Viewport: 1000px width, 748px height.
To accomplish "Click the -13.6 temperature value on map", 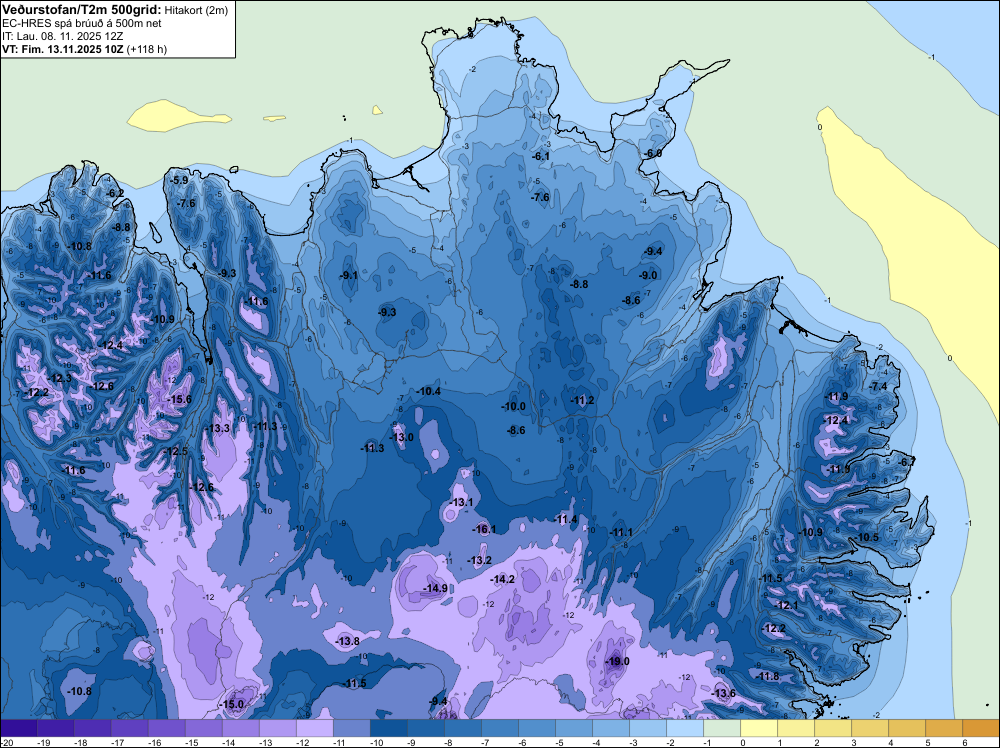I will [724, 693].
